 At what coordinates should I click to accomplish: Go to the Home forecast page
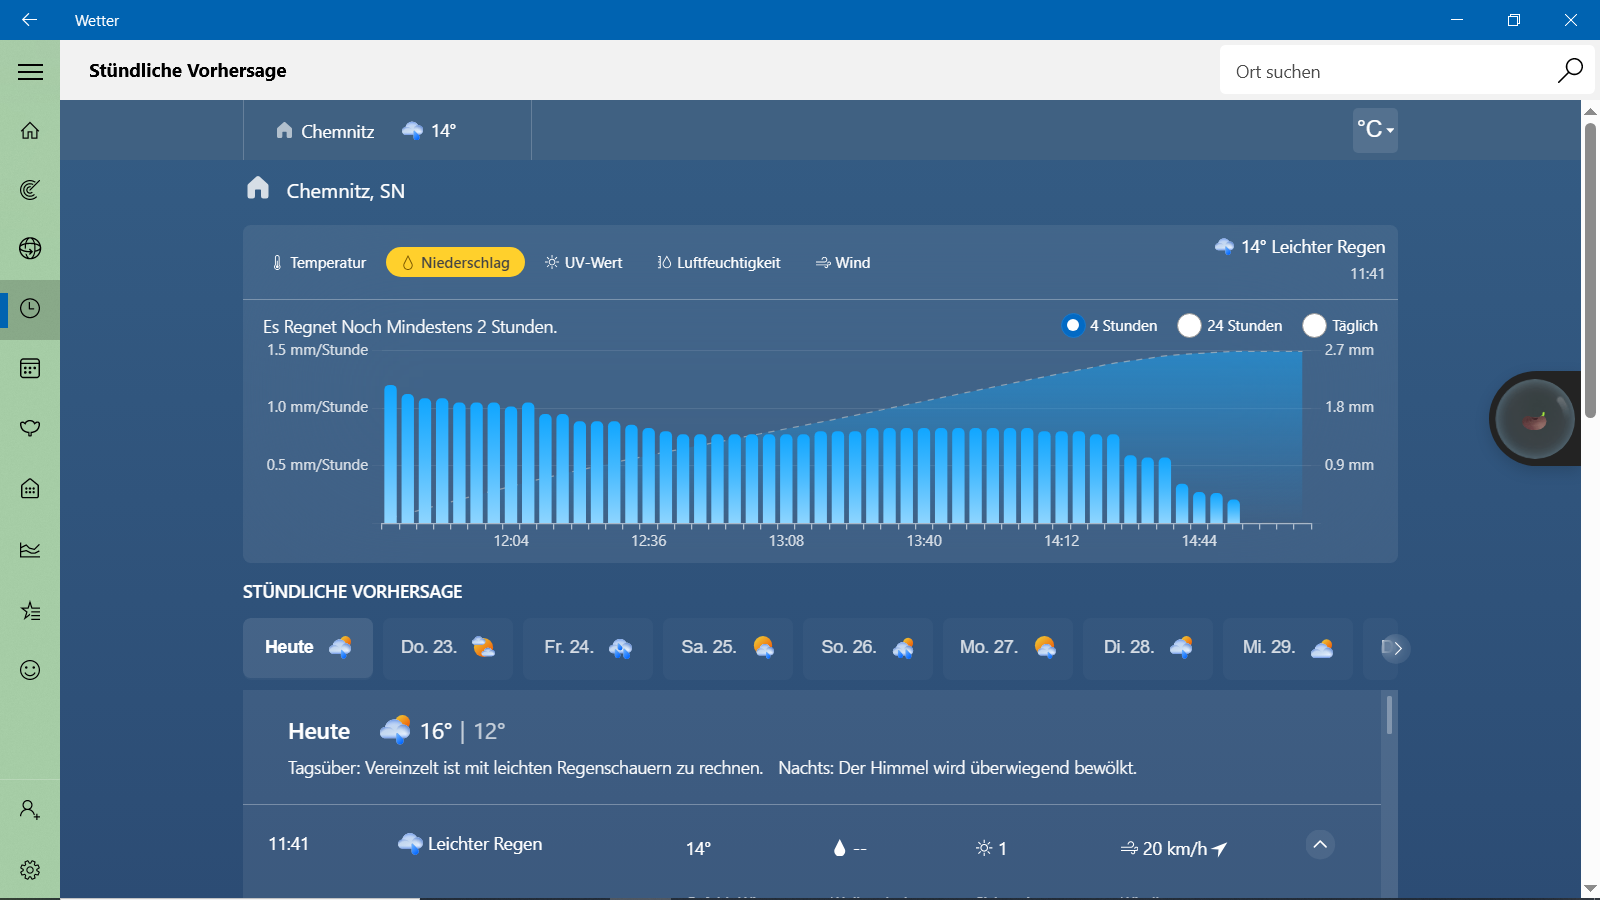(x=30, y=131)
